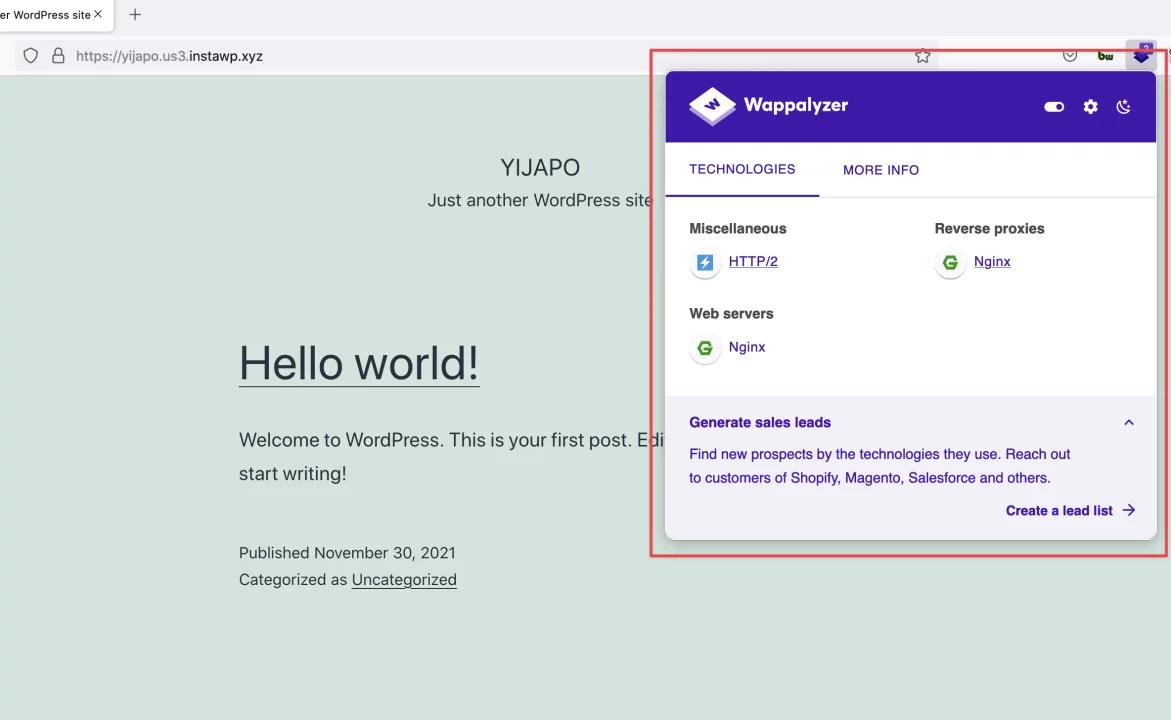Switch to the More Info tab
The height and width of the screenshot is (720, 1171).
(x=881, y=170)
